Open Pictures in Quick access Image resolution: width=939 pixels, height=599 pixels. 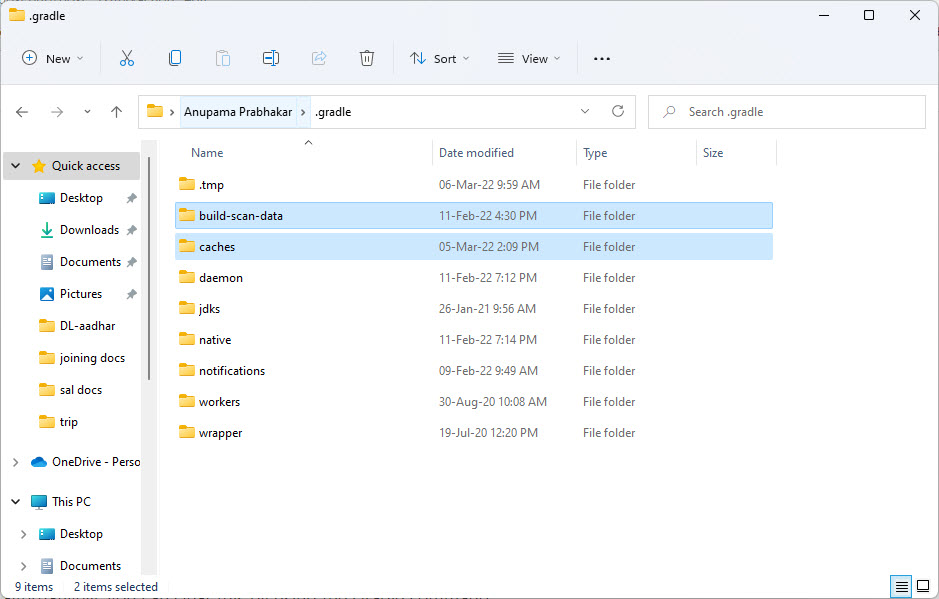pos(81,294)
